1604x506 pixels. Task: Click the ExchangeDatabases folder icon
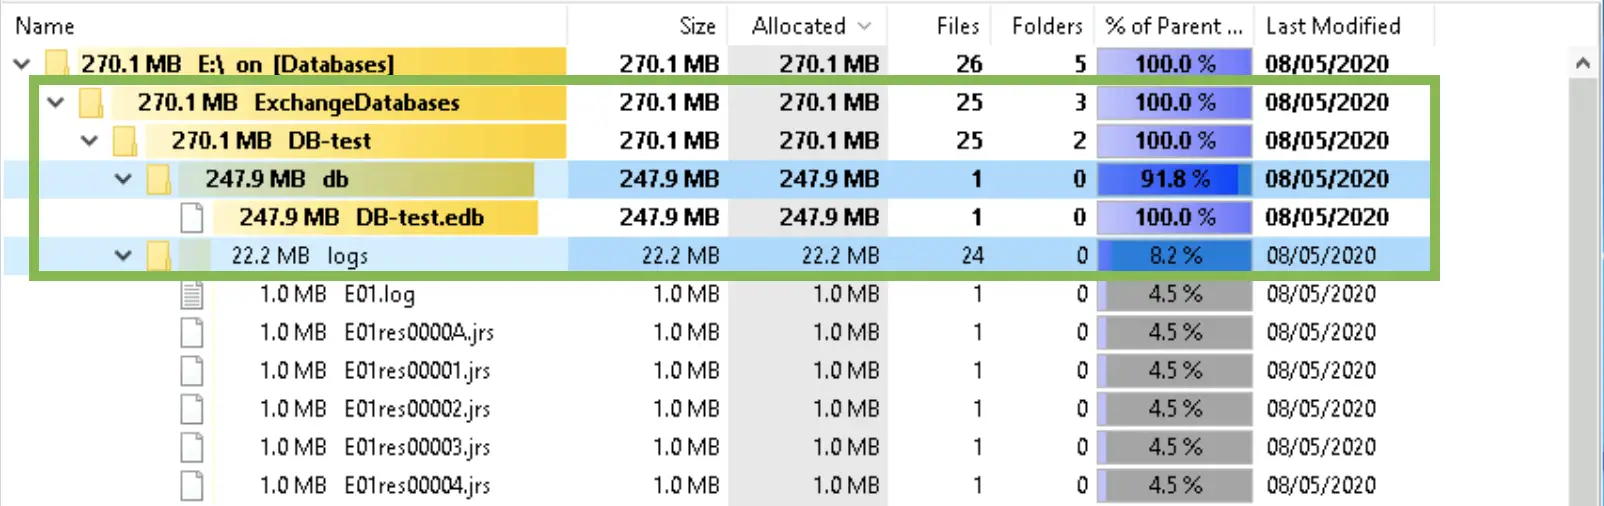(x=92, y=102)
